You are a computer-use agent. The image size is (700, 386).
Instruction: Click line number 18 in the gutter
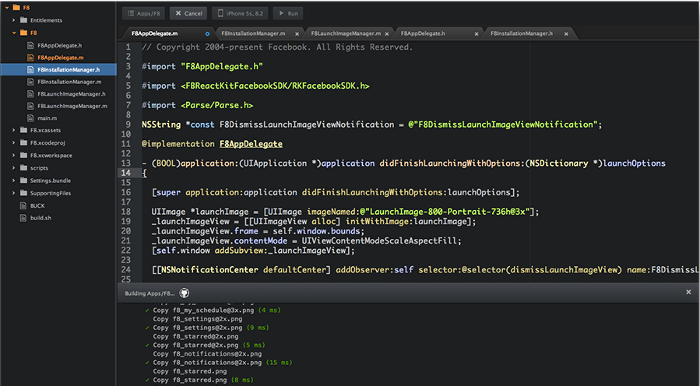click(x=126, y=212)
